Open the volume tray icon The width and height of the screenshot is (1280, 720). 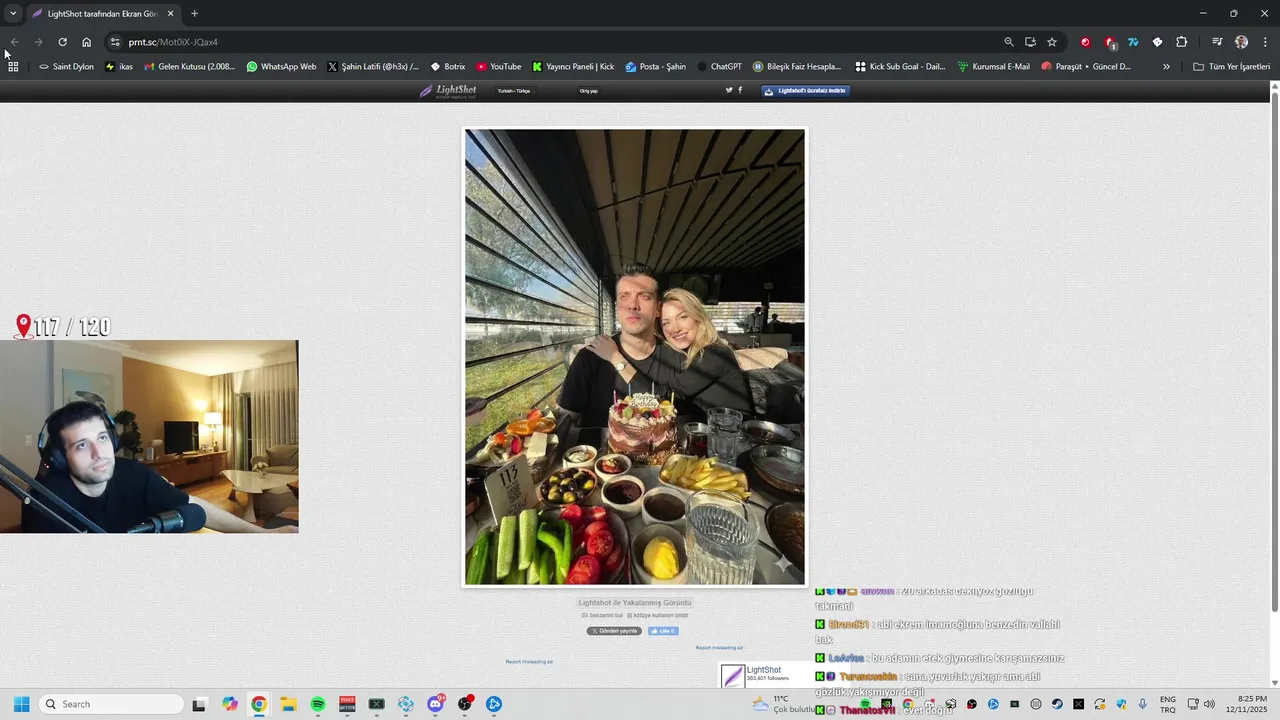[1209, 704]
